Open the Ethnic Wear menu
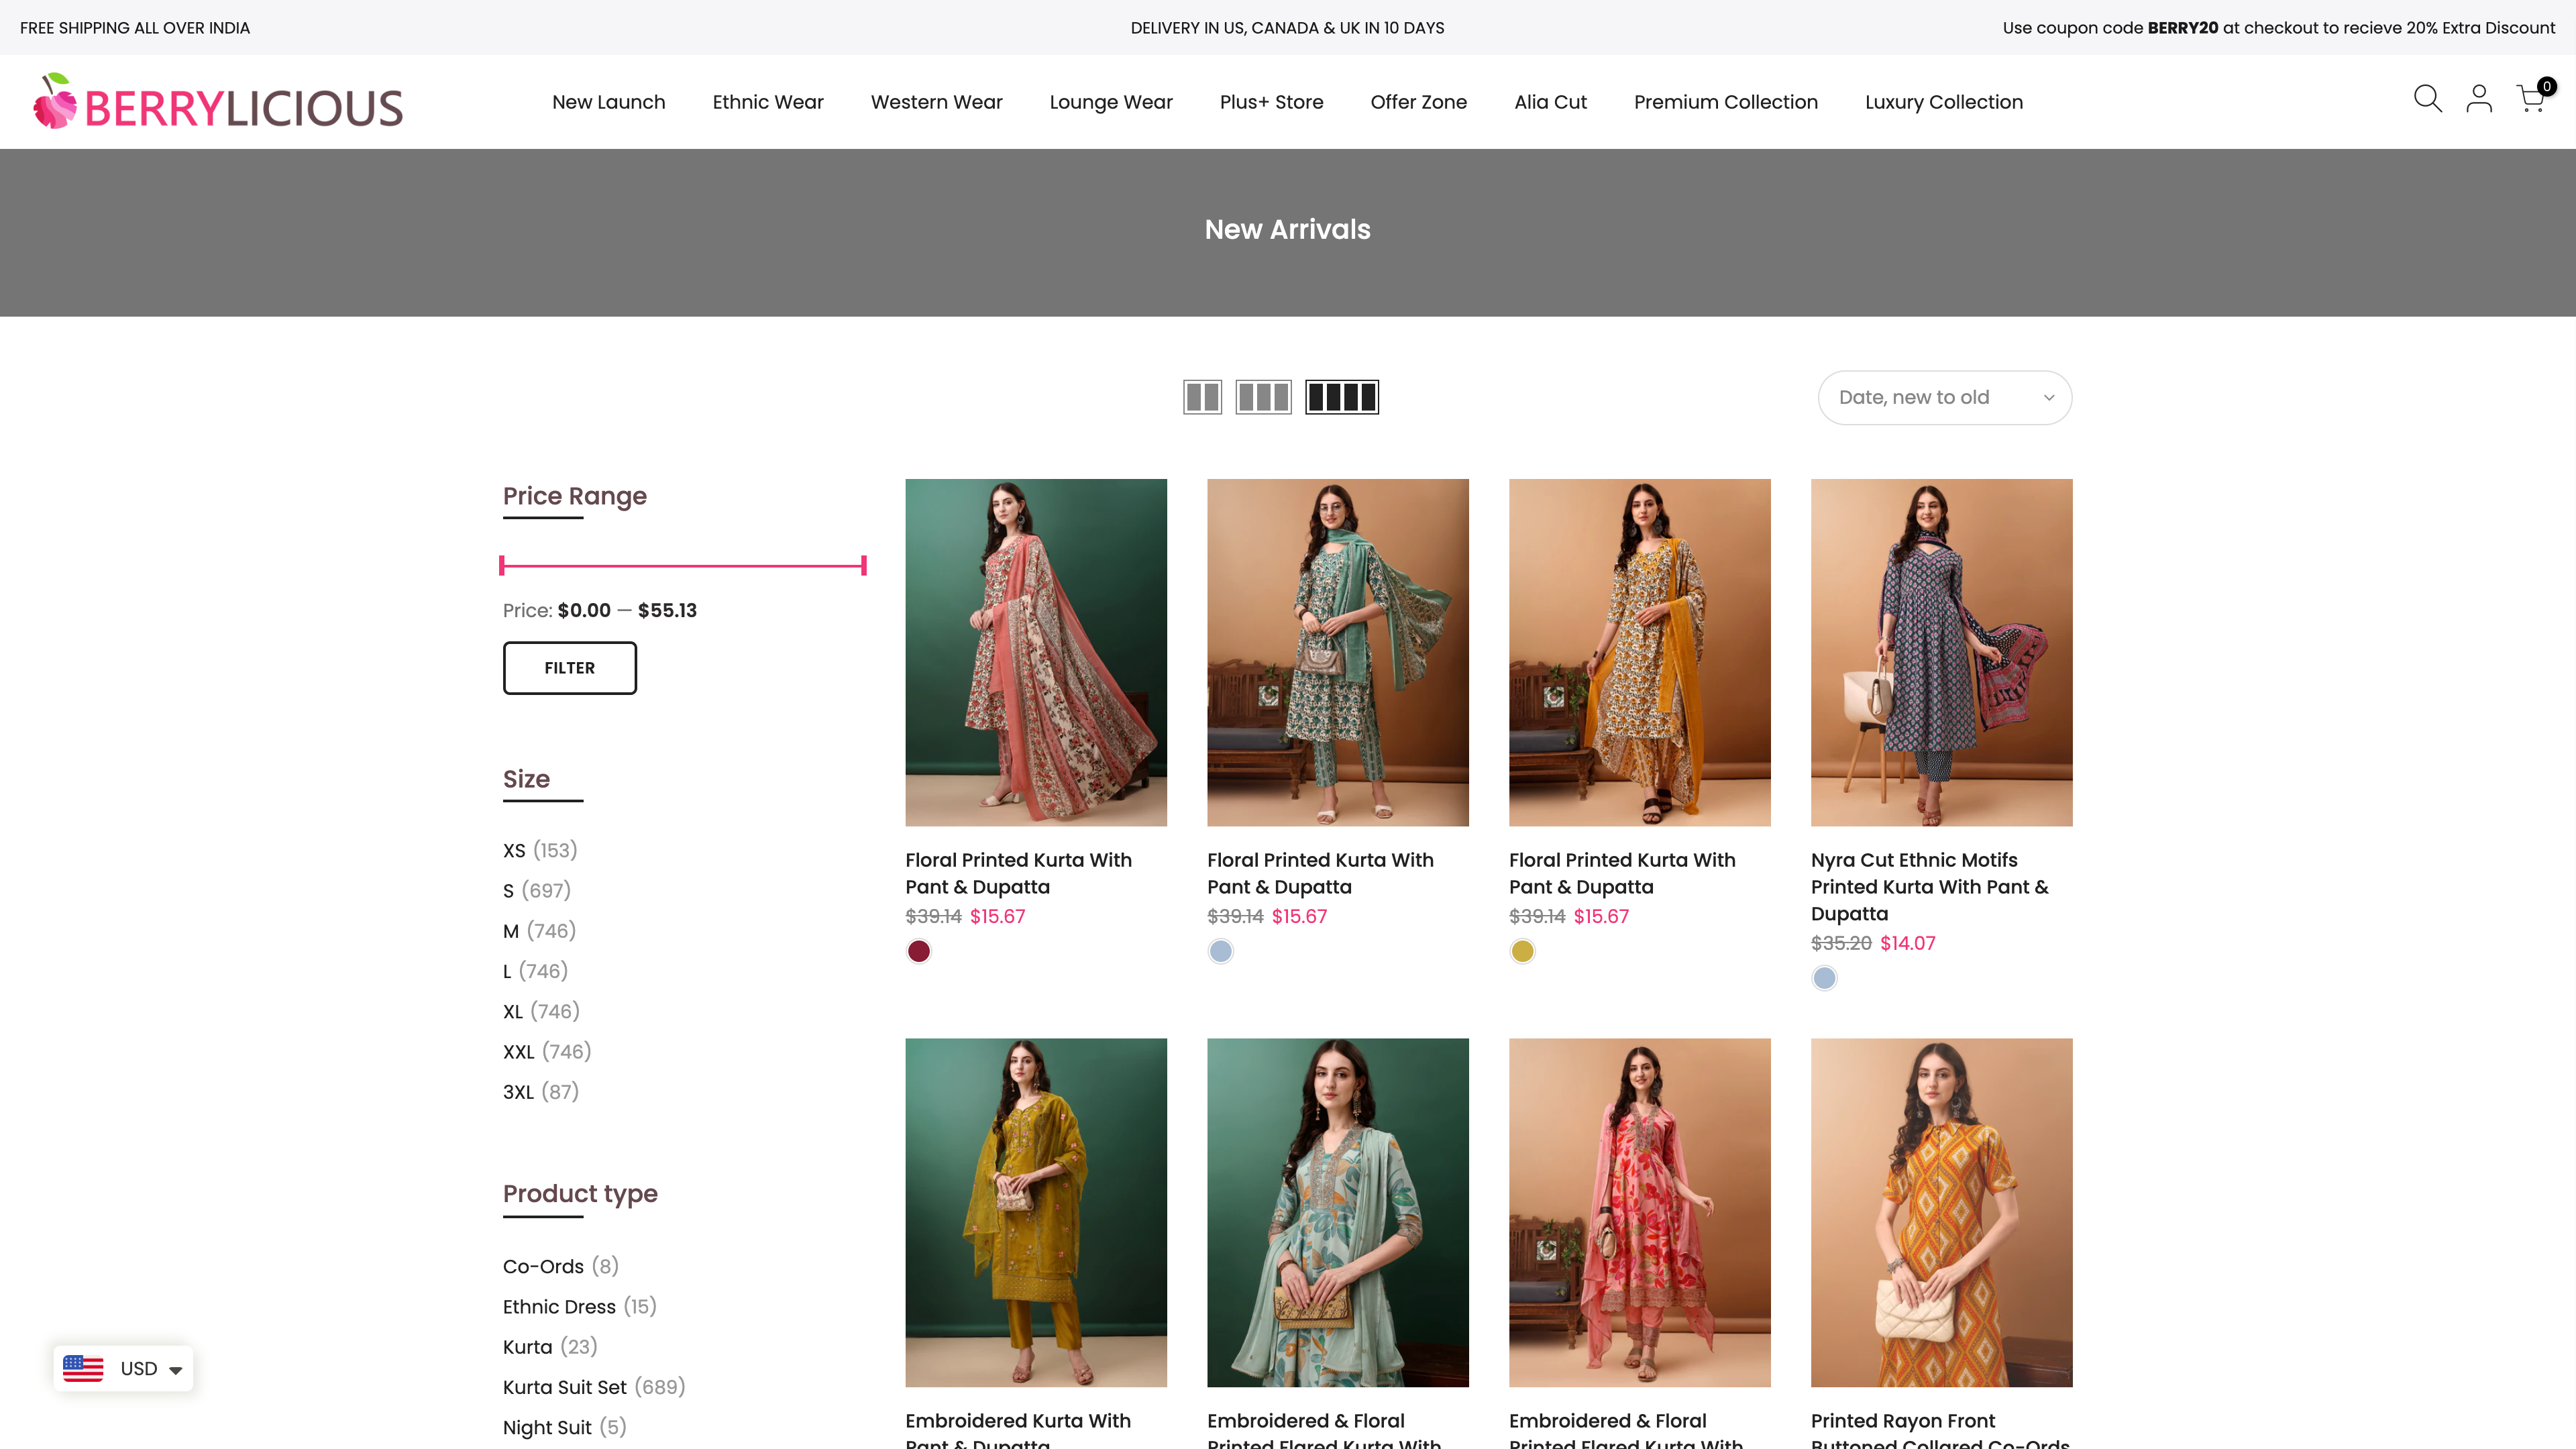This screenshot has height=1449, width=2576. (x=768, y=101)
